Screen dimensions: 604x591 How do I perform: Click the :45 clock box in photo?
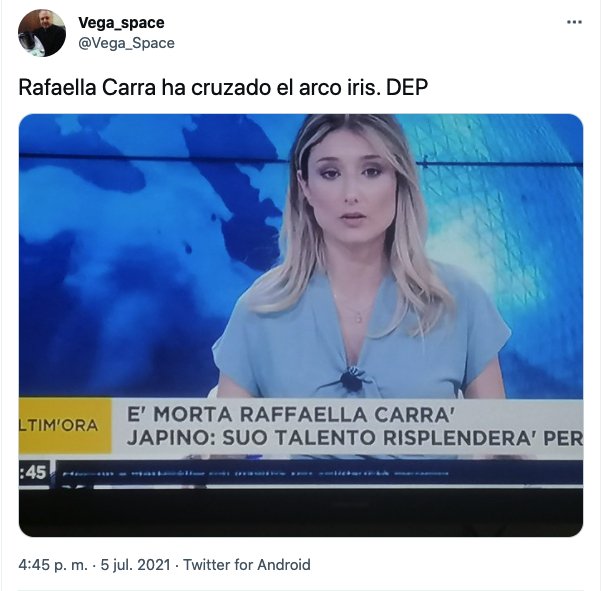click(x=34, y=472)
